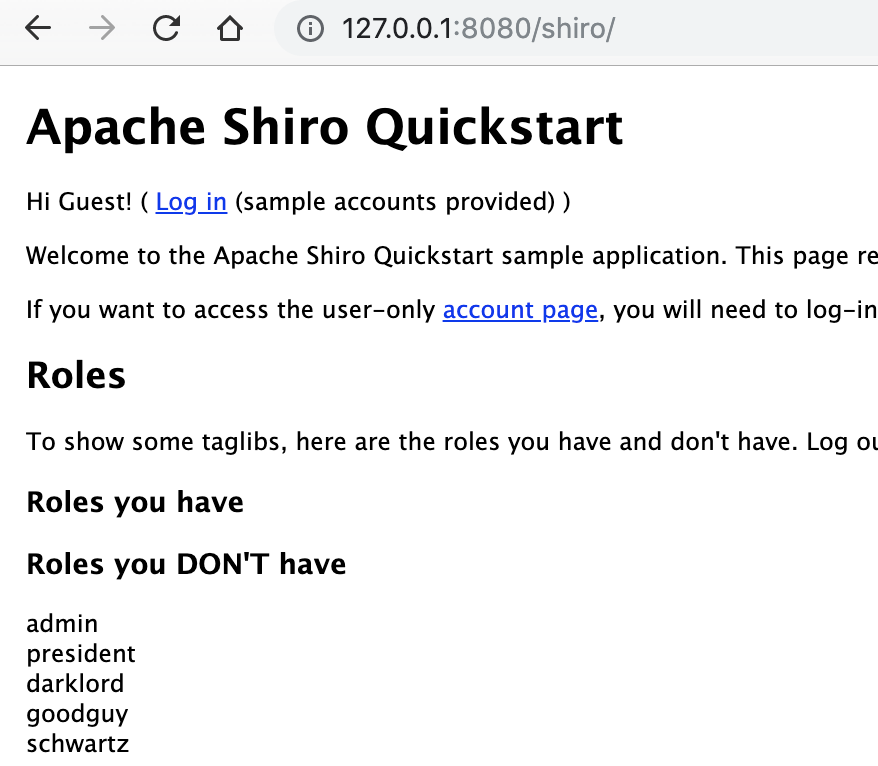Click the 'Welcome to the Apache Shiro' paragraph
Image resolution: width=878 pixels, height=766 pixels.
(452, 256)
